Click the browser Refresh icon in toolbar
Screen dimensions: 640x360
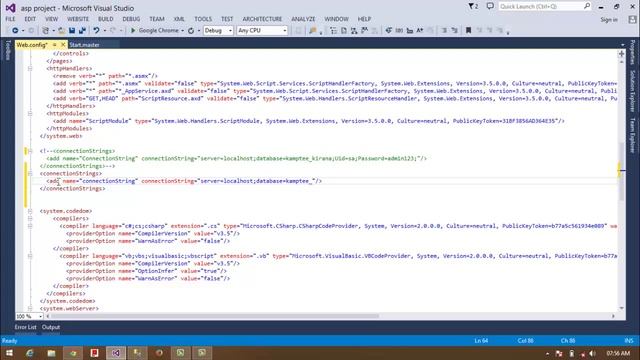[191, 31]
